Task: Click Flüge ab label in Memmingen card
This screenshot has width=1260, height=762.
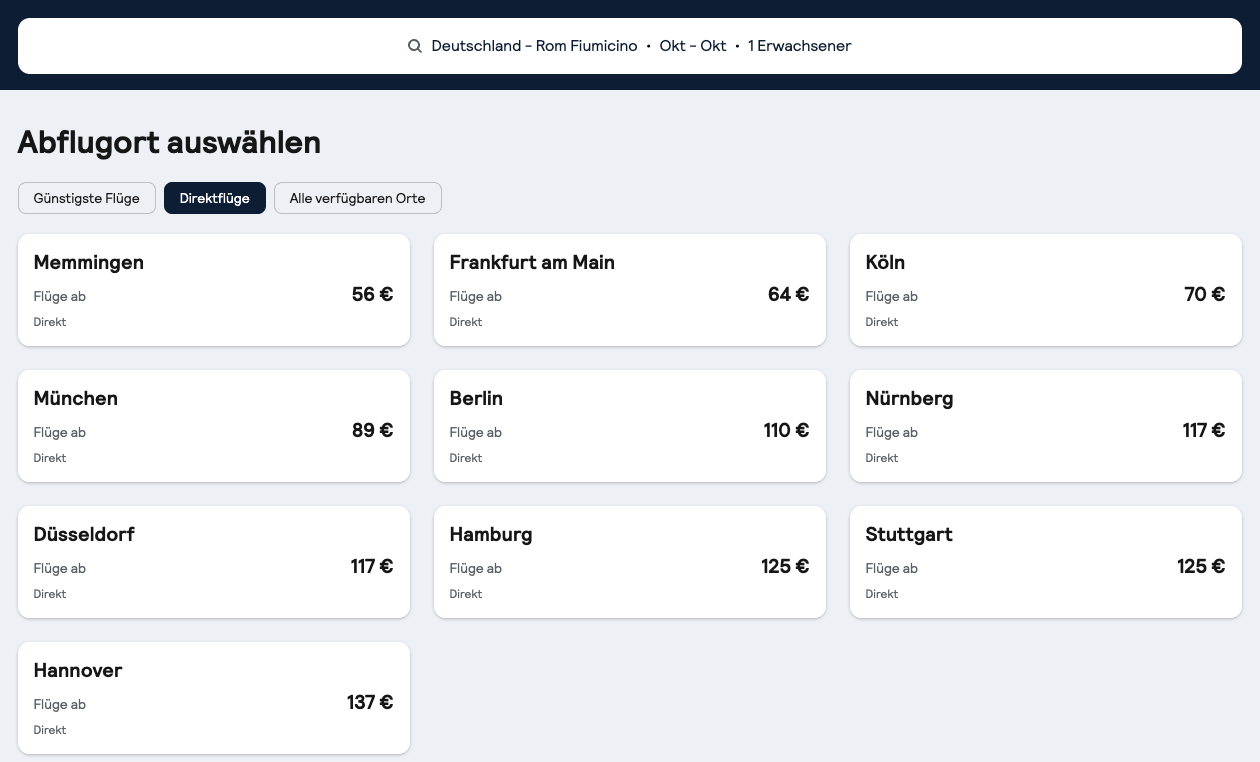Action: [x=60, y=296]
